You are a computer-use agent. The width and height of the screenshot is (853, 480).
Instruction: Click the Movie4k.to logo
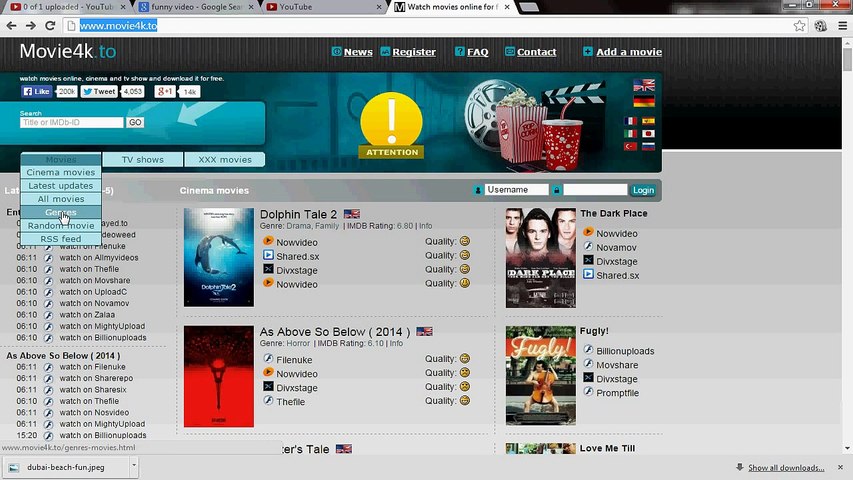point(67,51)
